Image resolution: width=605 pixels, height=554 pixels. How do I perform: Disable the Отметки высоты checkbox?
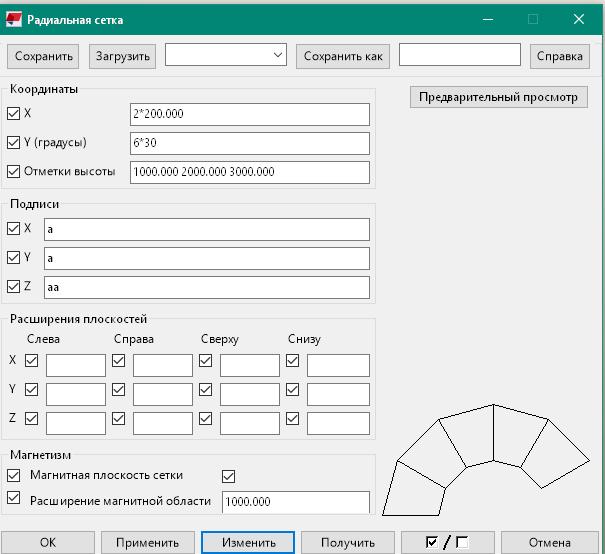coord(14,172)
